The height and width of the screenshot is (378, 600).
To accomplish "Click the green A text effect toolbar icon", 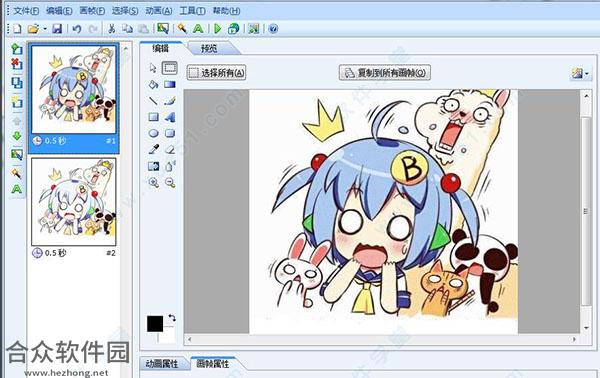I will point(198,29).
